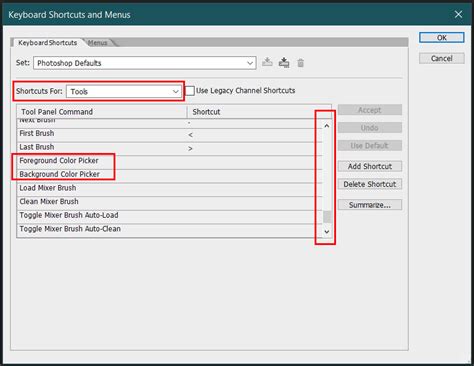Click the Cancel button
This screenshot has width=474, height=366.
click(442, 58)
